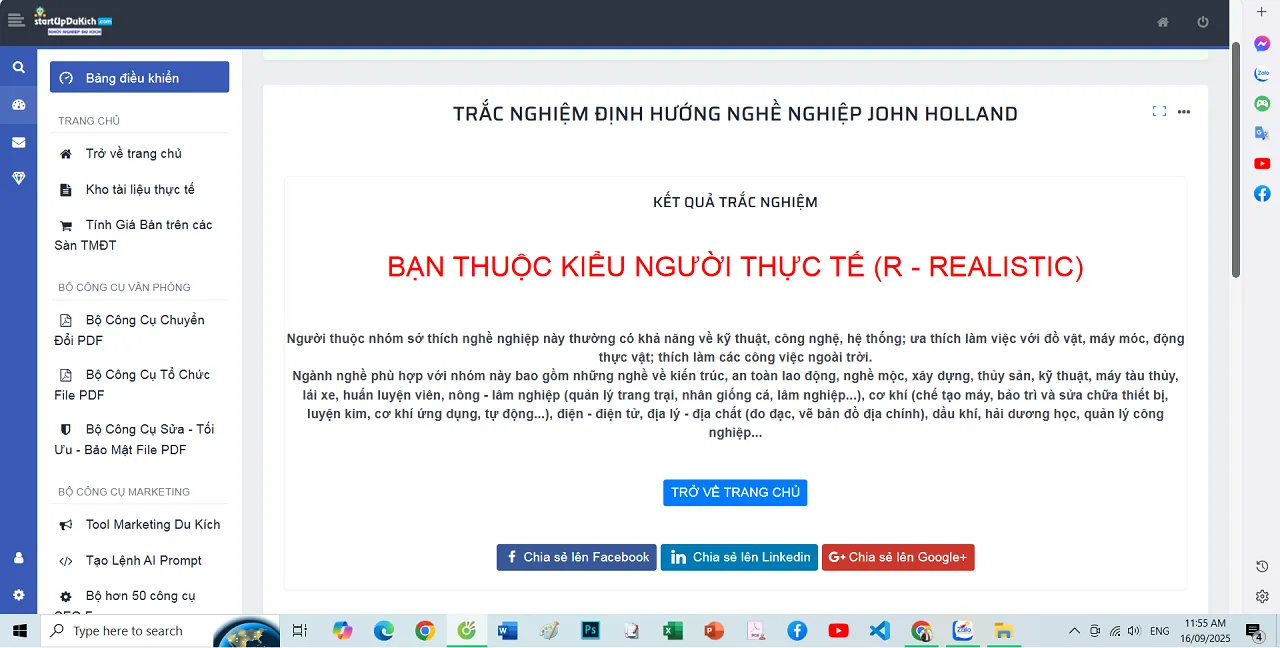This screenshot has width=1280, height=648.
Task: Open Messenger in browser sidebar
Action: 1262,44
